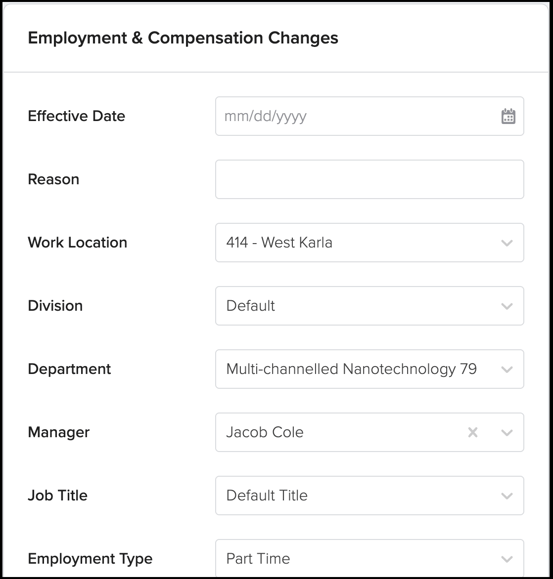Viewport: 553px width, 579px height.
Task: Open the Multi-channelled Nanotechnology 79 department dropdown
Action: (x=370, y=369)
